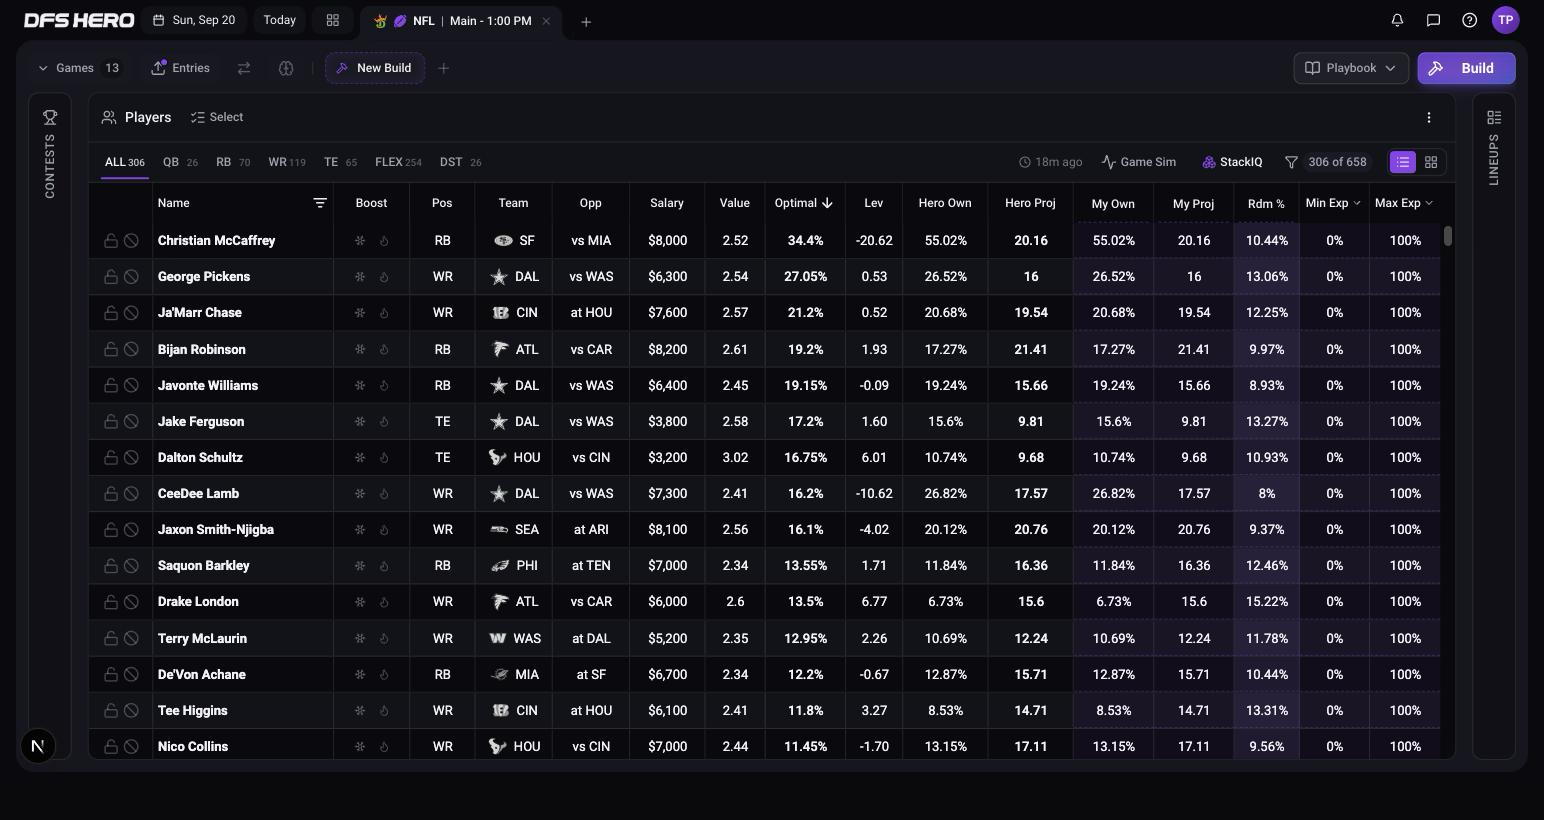Click the fire boost icon for Terry McLaurin

(x=384, y=638)
